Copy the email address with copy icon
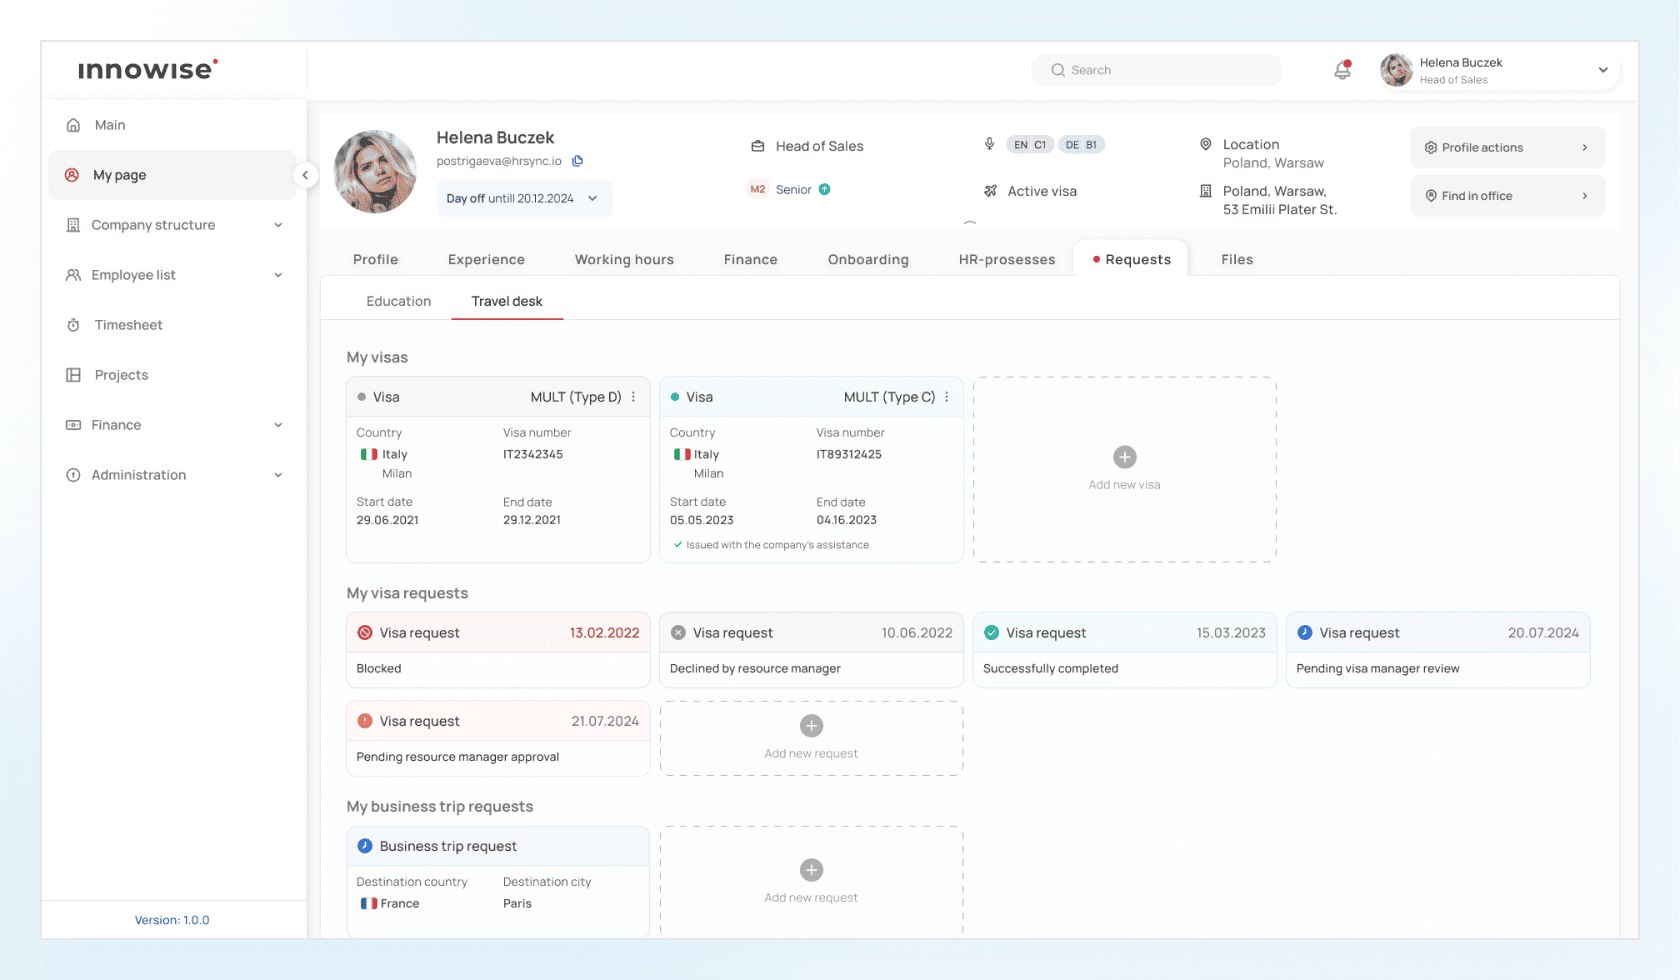 pyautogui.click(x=577, y=161)
